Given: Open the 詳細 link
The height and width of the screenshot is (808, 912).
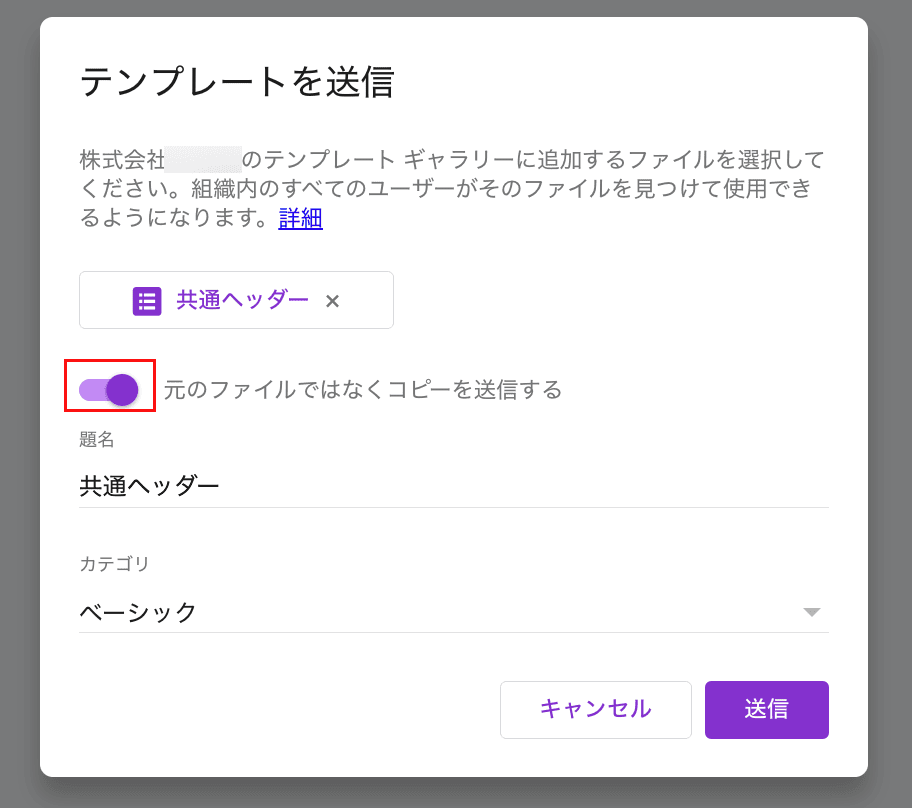Looking at the screenshot, I should 300,218.
